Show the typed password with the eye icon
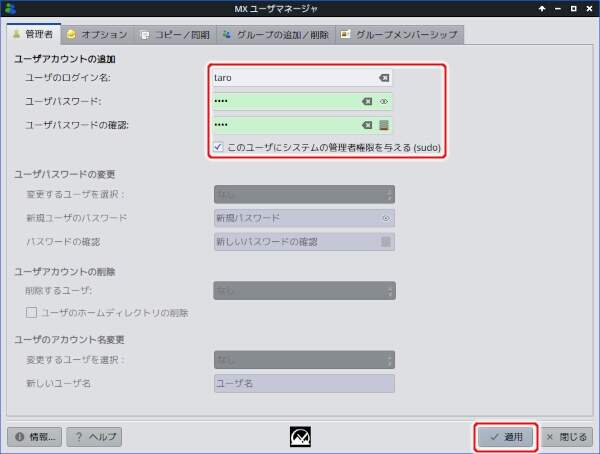 384,101
